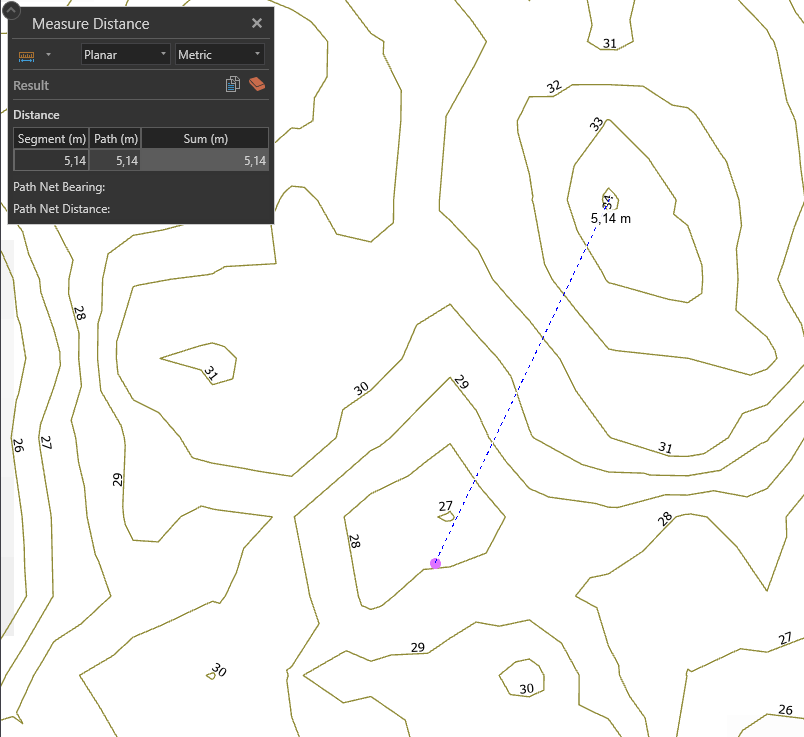Close the Measure Distance panel
Viewport: 804px width, 737px height.
[x=257, y=23]
